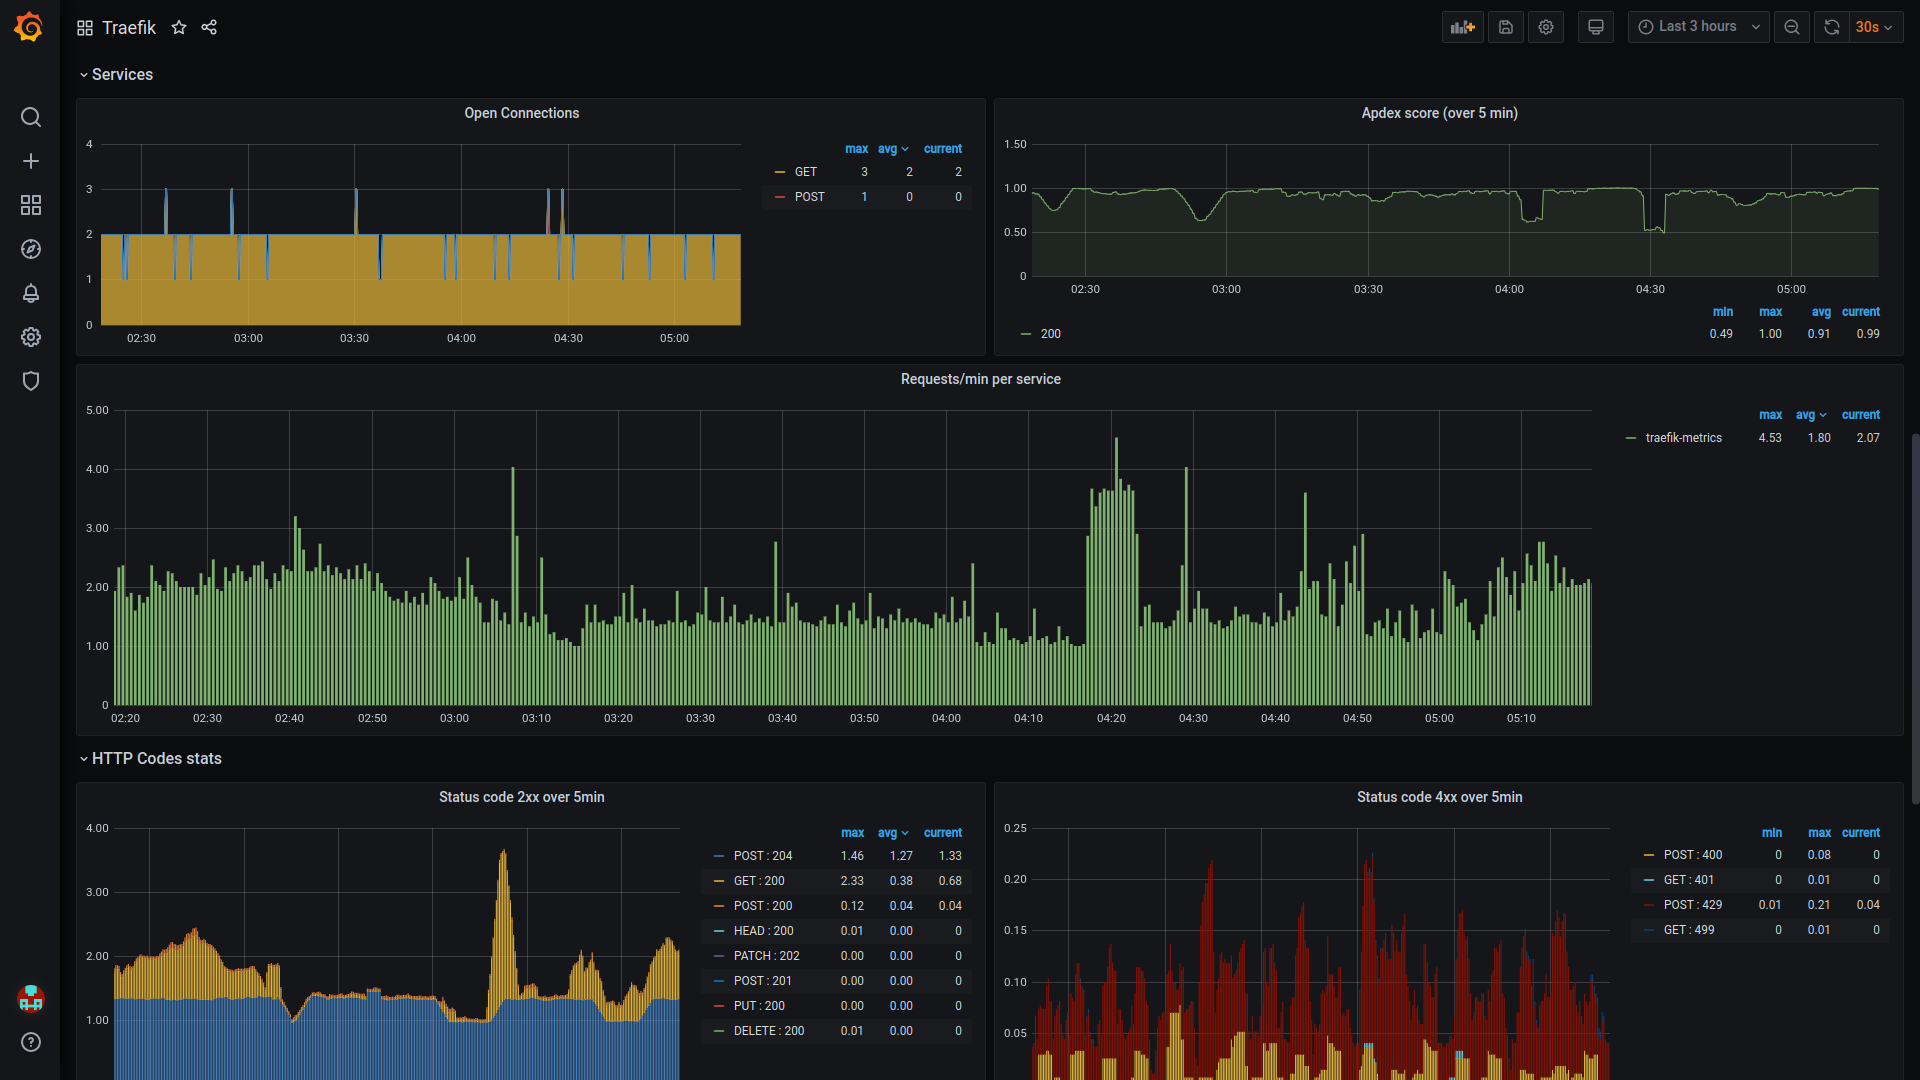Open the search dashboards icon
The image size is (1920, 1080).
(31, 118)
